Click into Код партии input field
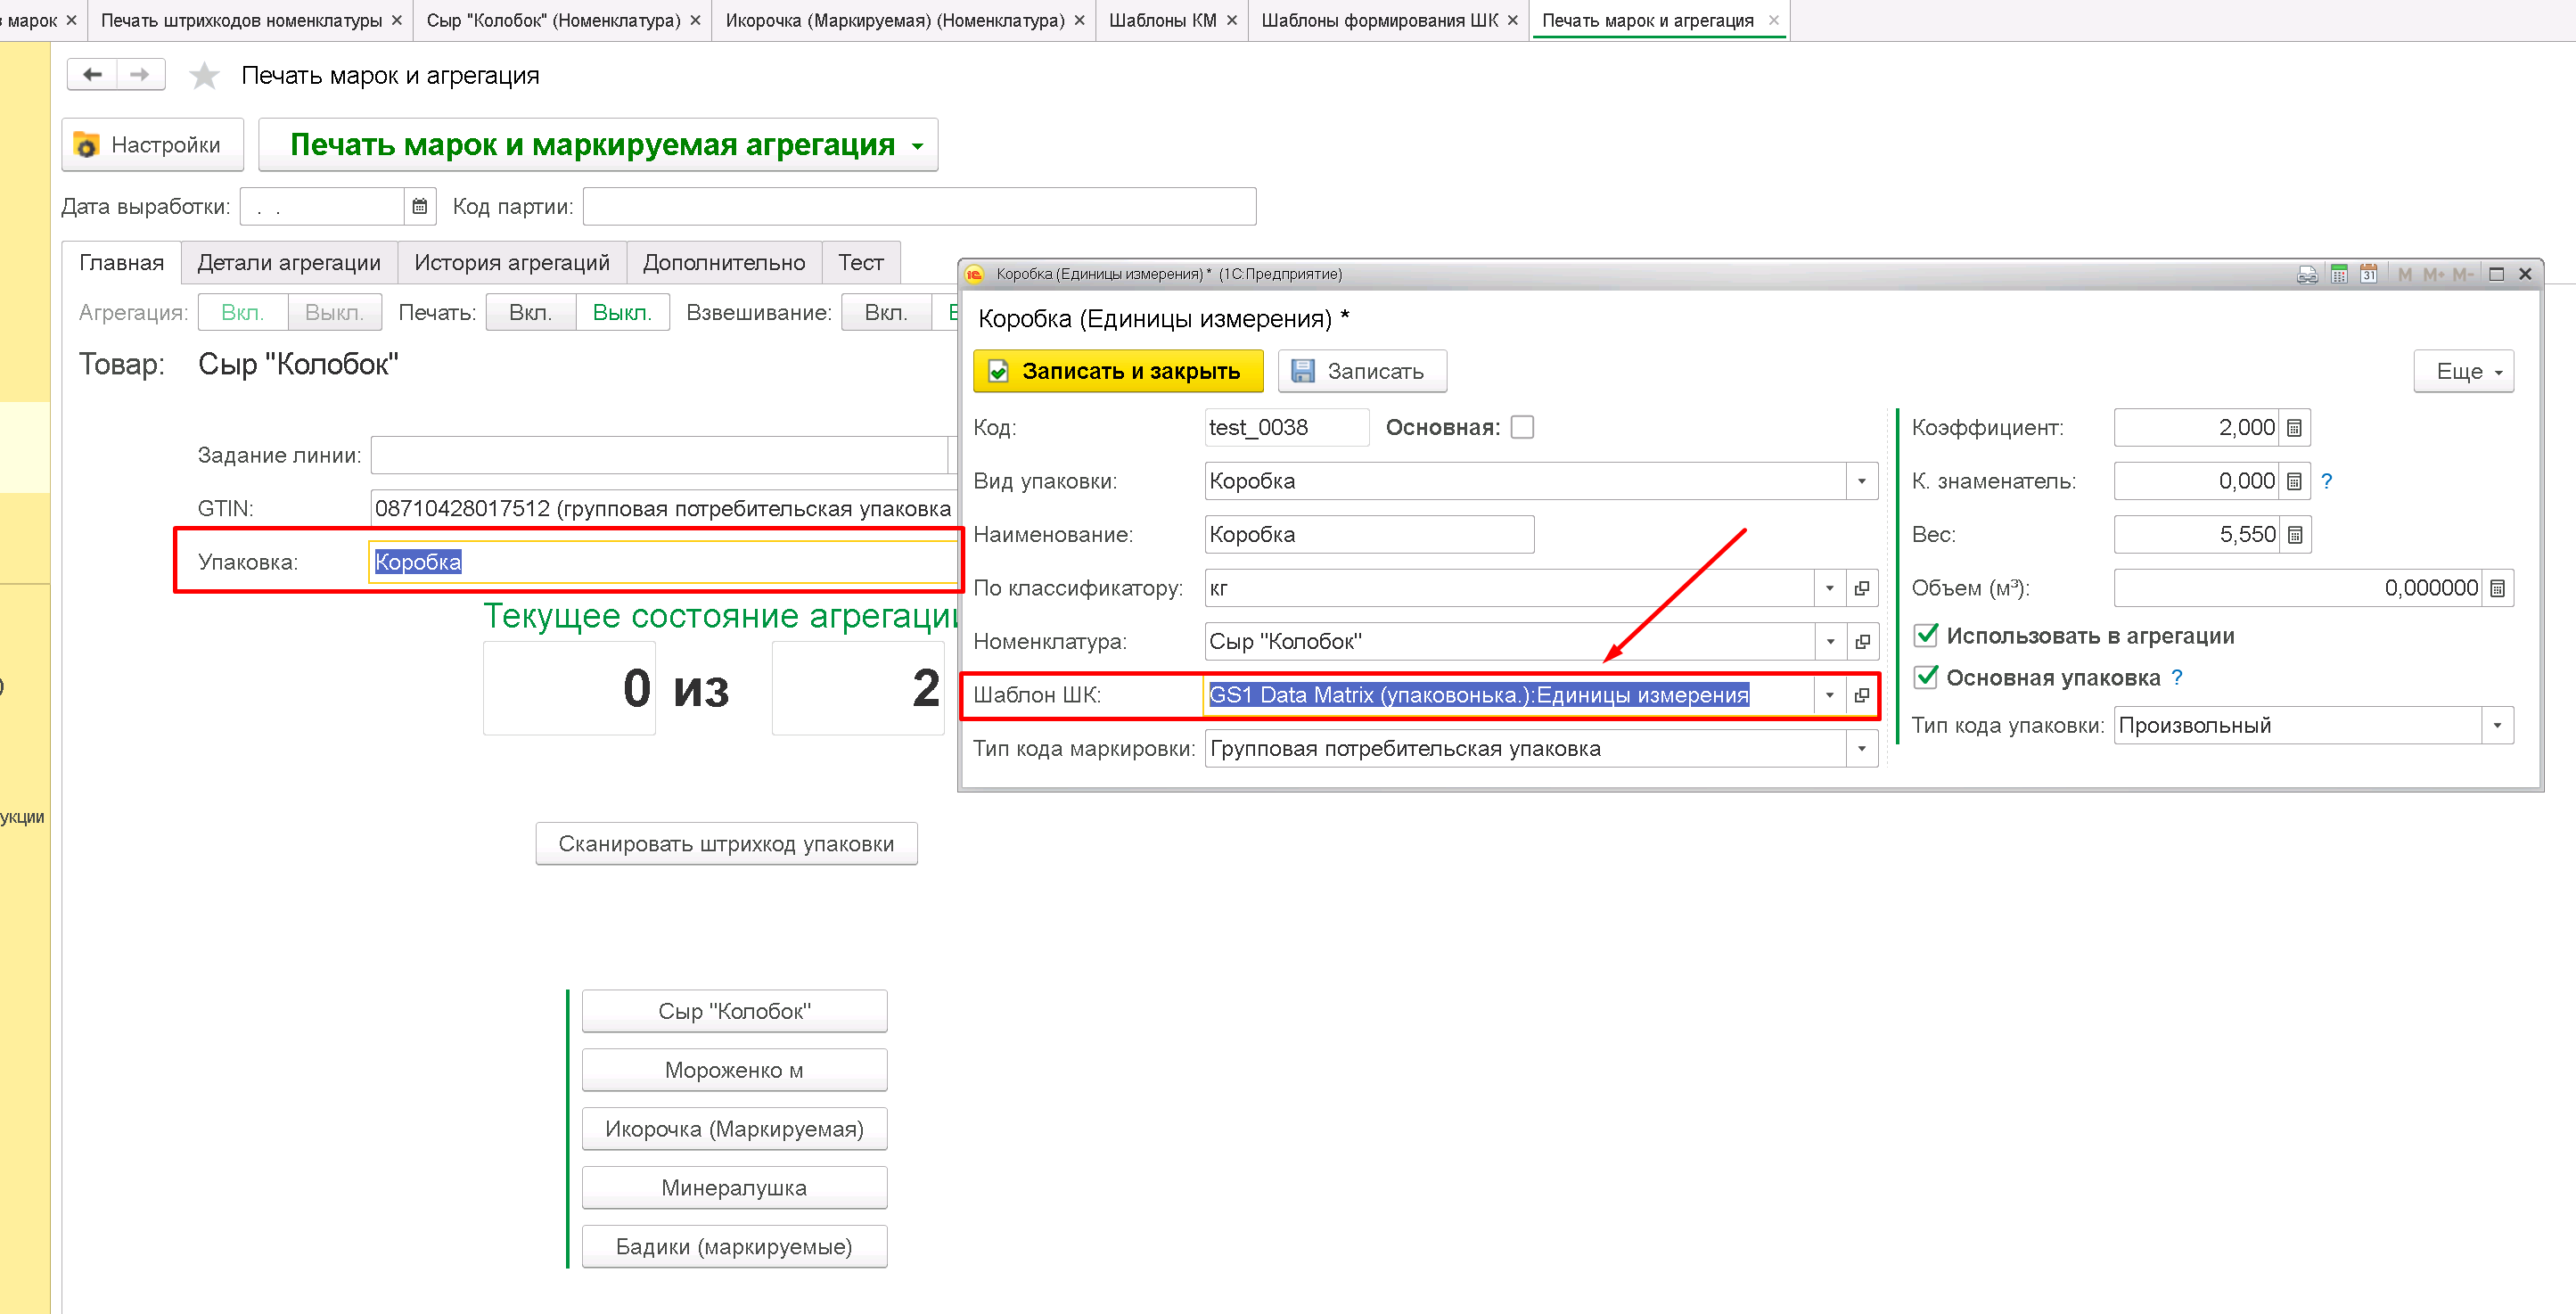2576x1314 pixels. (919, 206)
